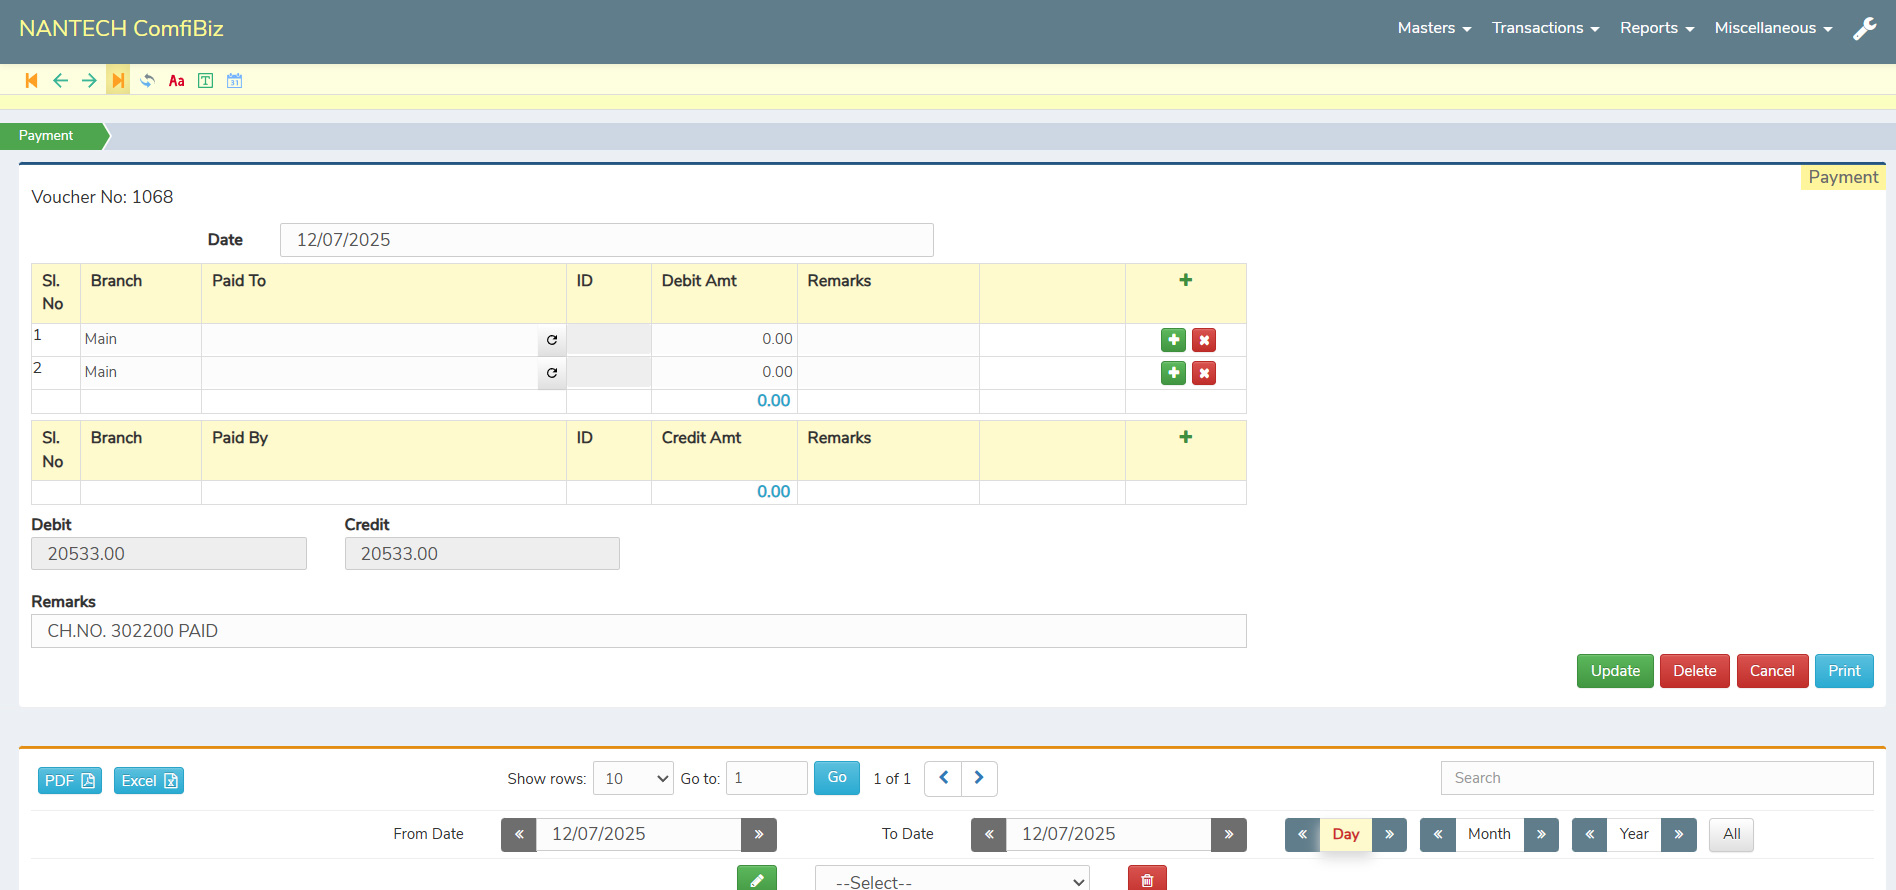Click the Payment breadcrumb tab
This screenshot has width=1896, height=890.
47,136
